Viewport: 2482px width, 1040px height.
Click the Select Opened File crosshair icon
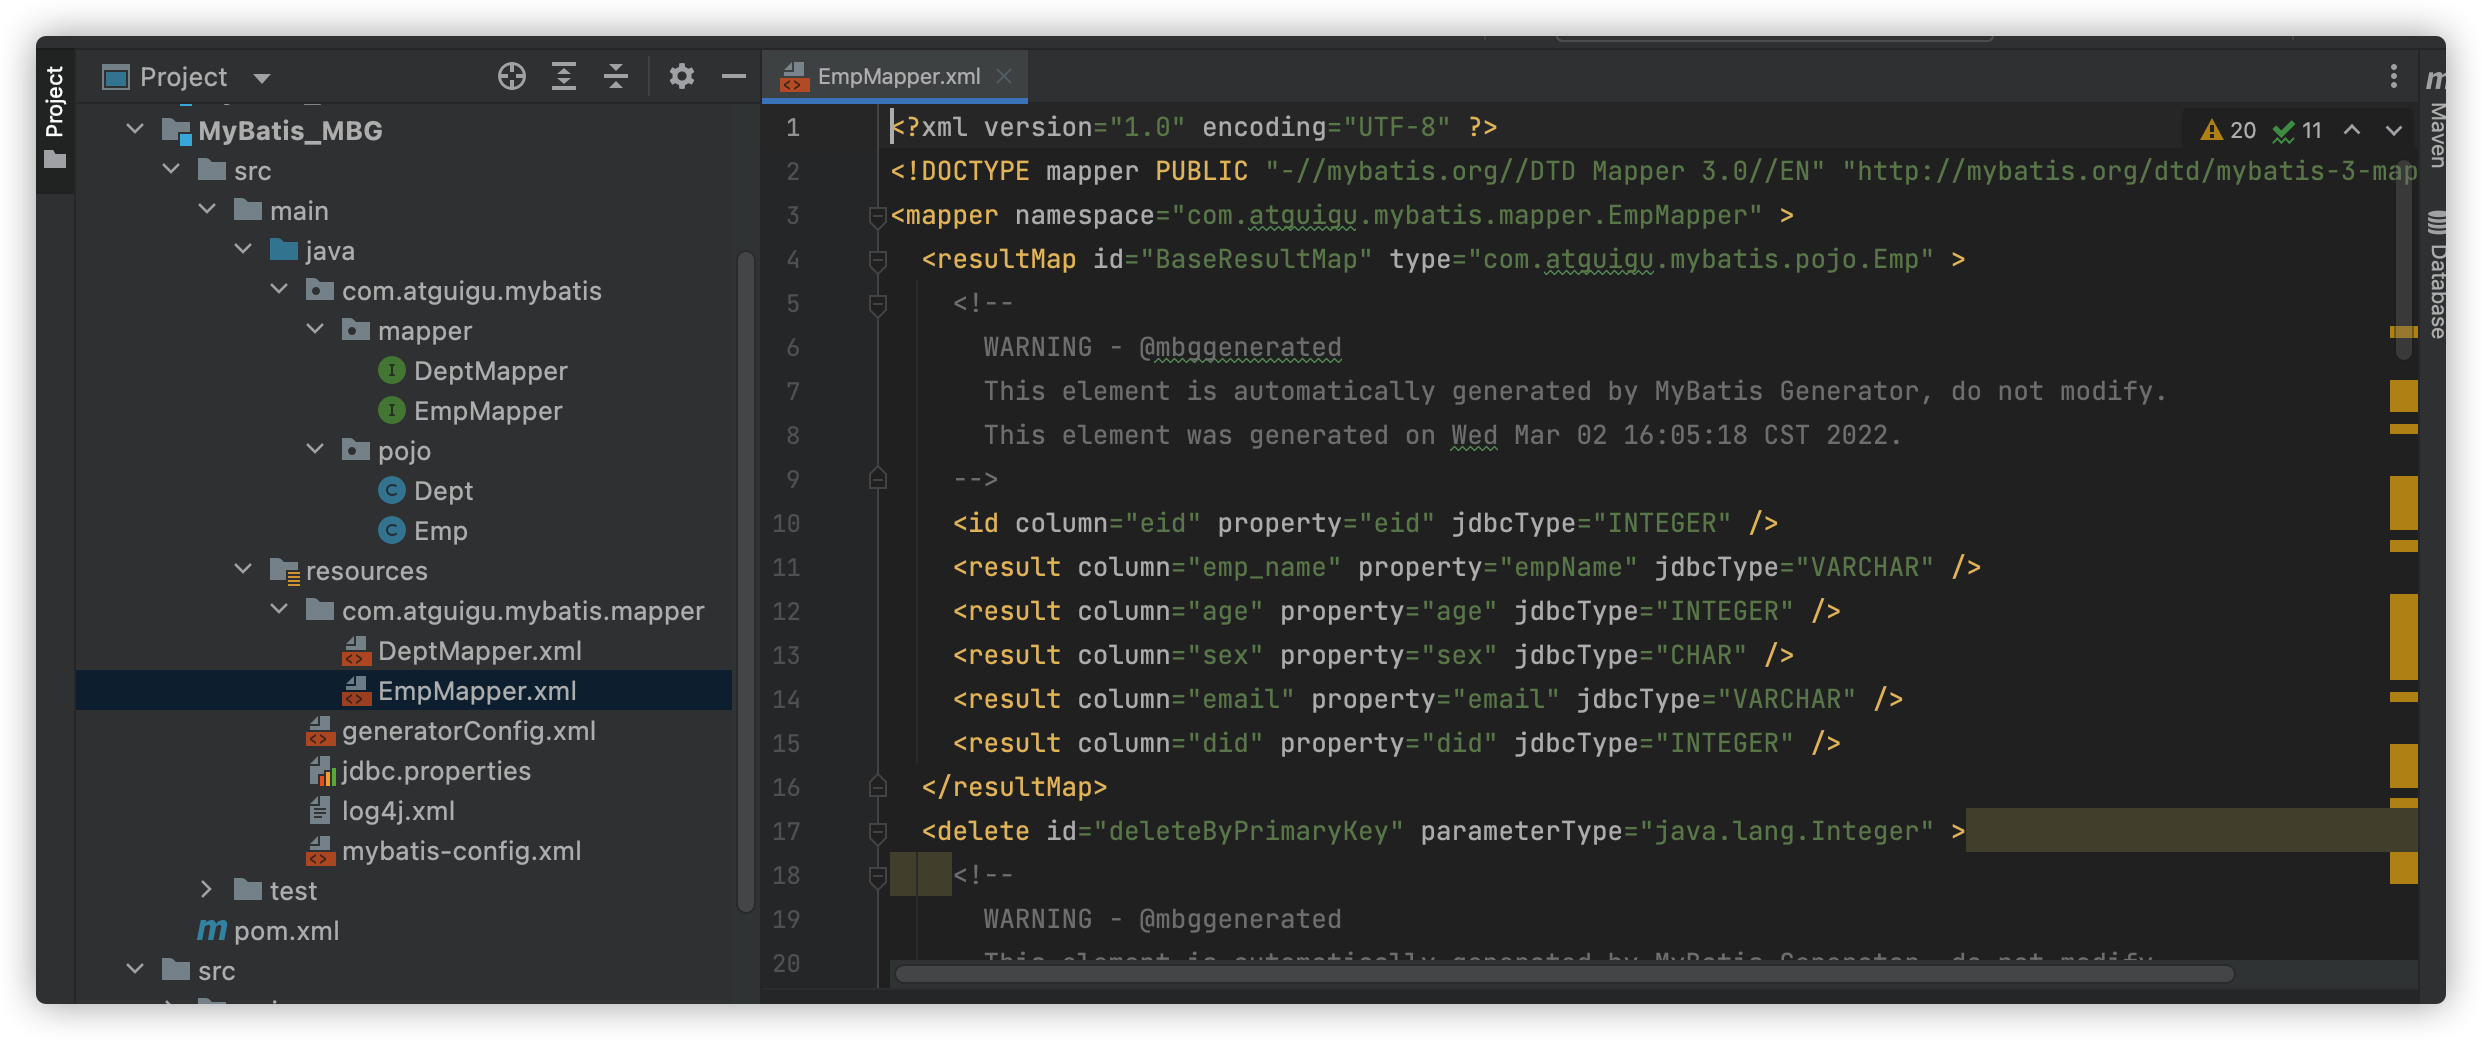[x=512, y=76]
